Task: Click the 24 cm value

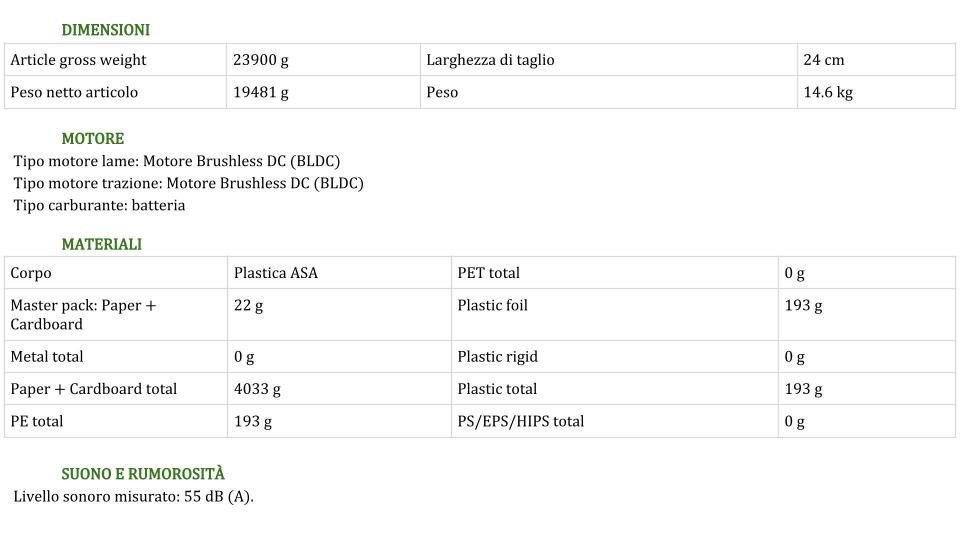Action: pyautogui.click(x=823, y=60)
